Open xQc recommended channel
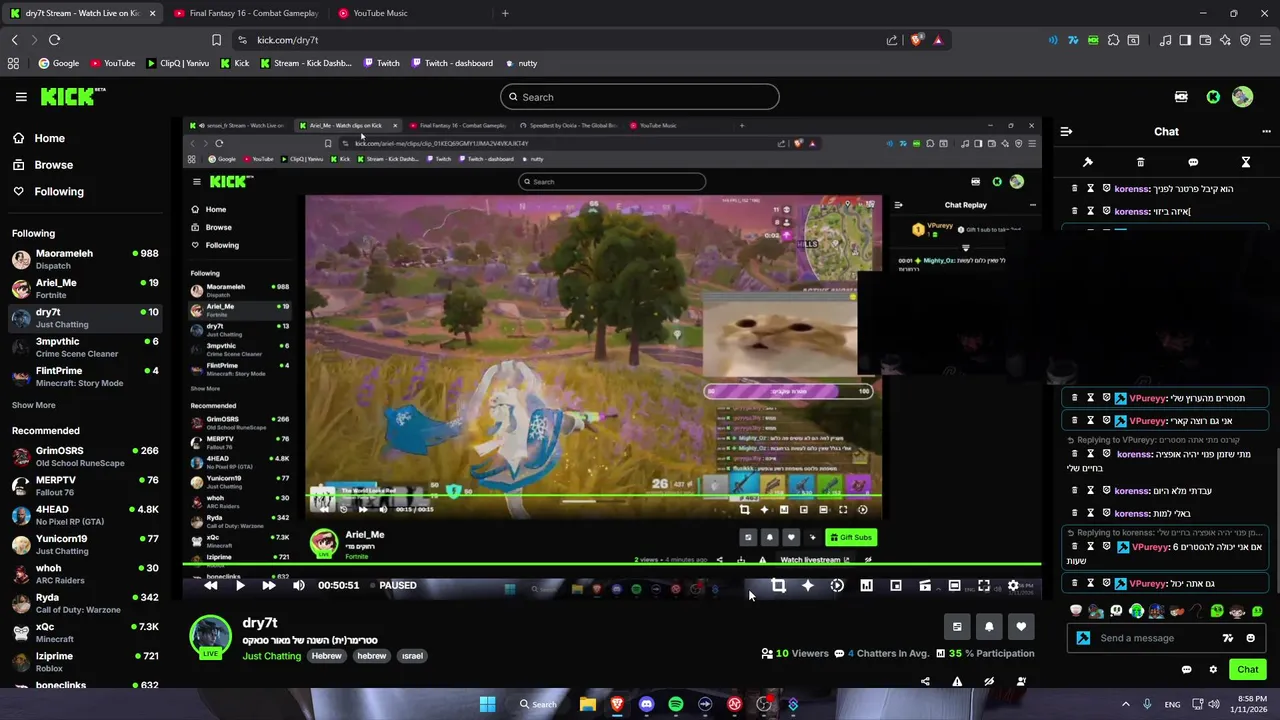This screenshot has height=720, width=1280. [85, 632]
